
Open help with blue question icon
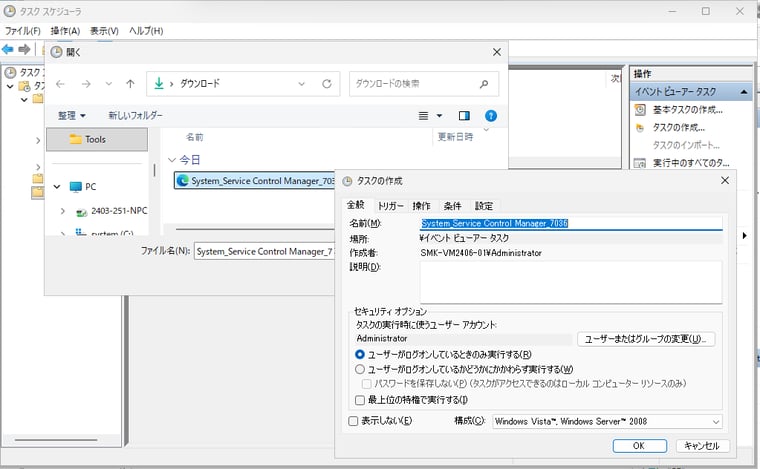click(x=491, y=115)
